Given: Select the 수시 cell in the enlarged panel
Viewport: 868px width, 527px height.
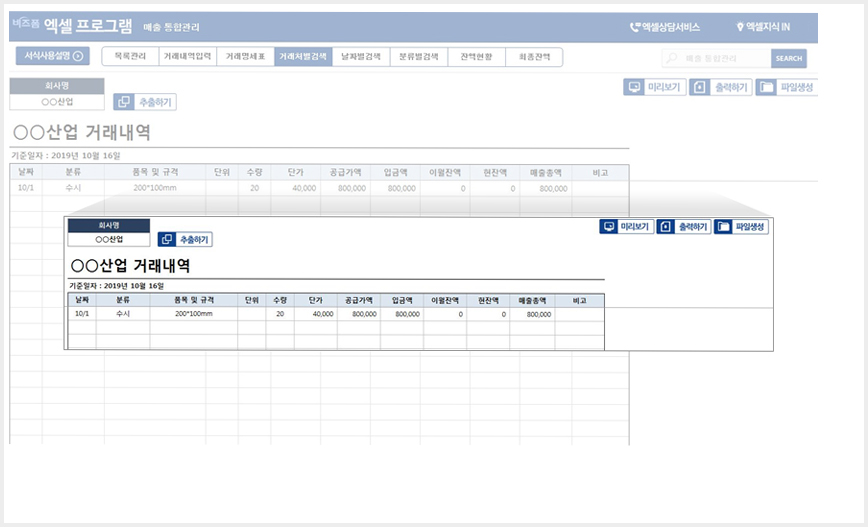Looking at the screenshot, I should tap(123, 313).
